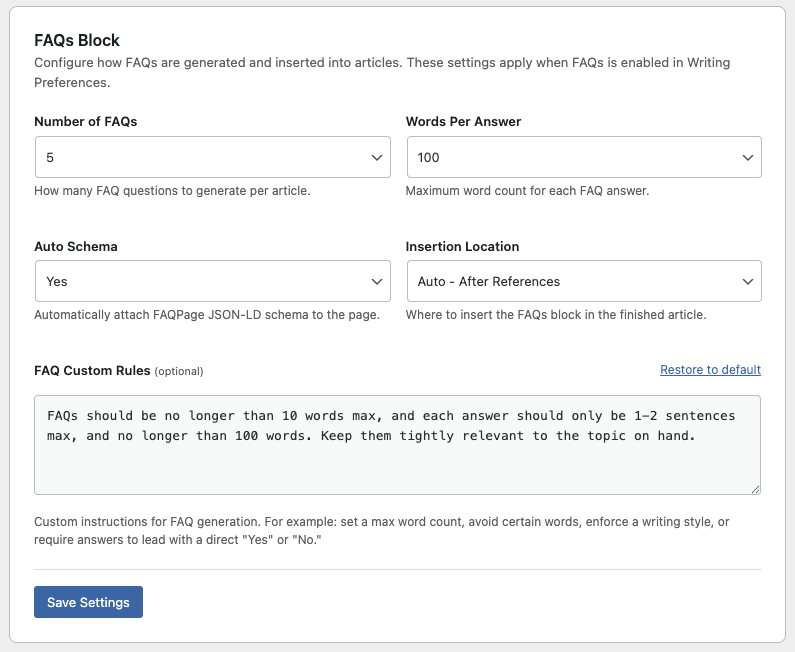The width and height of the screenshot is (795, 652).
Task: Click the FAQPage JSON-LD schema help text
Action: pyautogui.click(x=207, y=315)
